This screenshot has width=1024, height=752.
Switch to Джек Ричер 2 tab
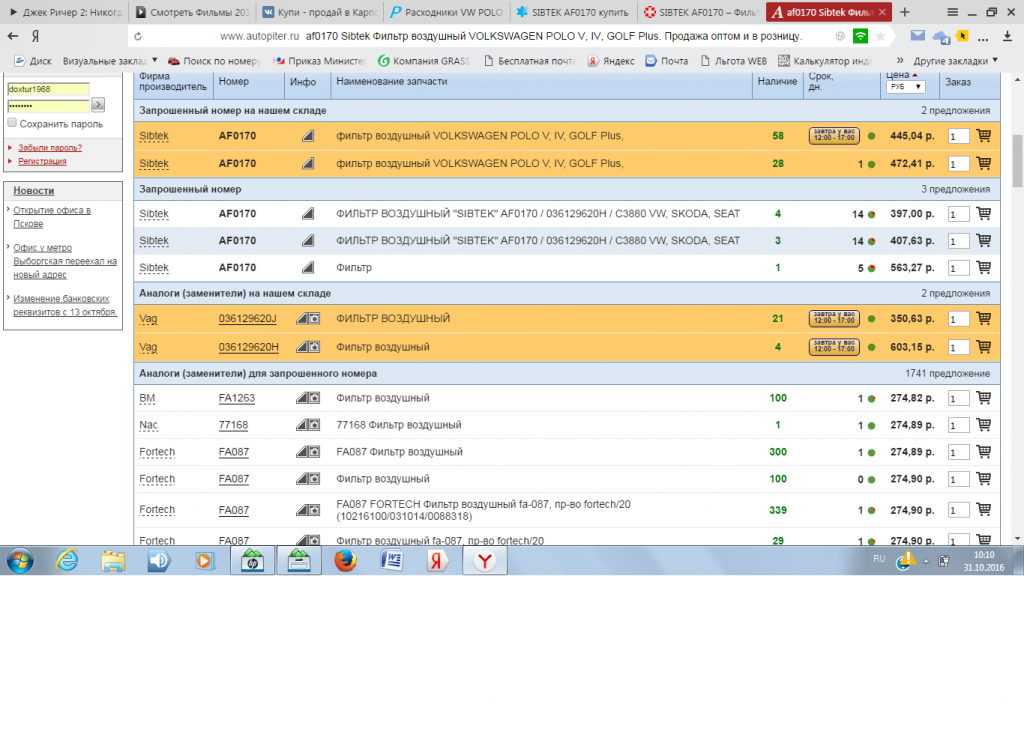65,12
